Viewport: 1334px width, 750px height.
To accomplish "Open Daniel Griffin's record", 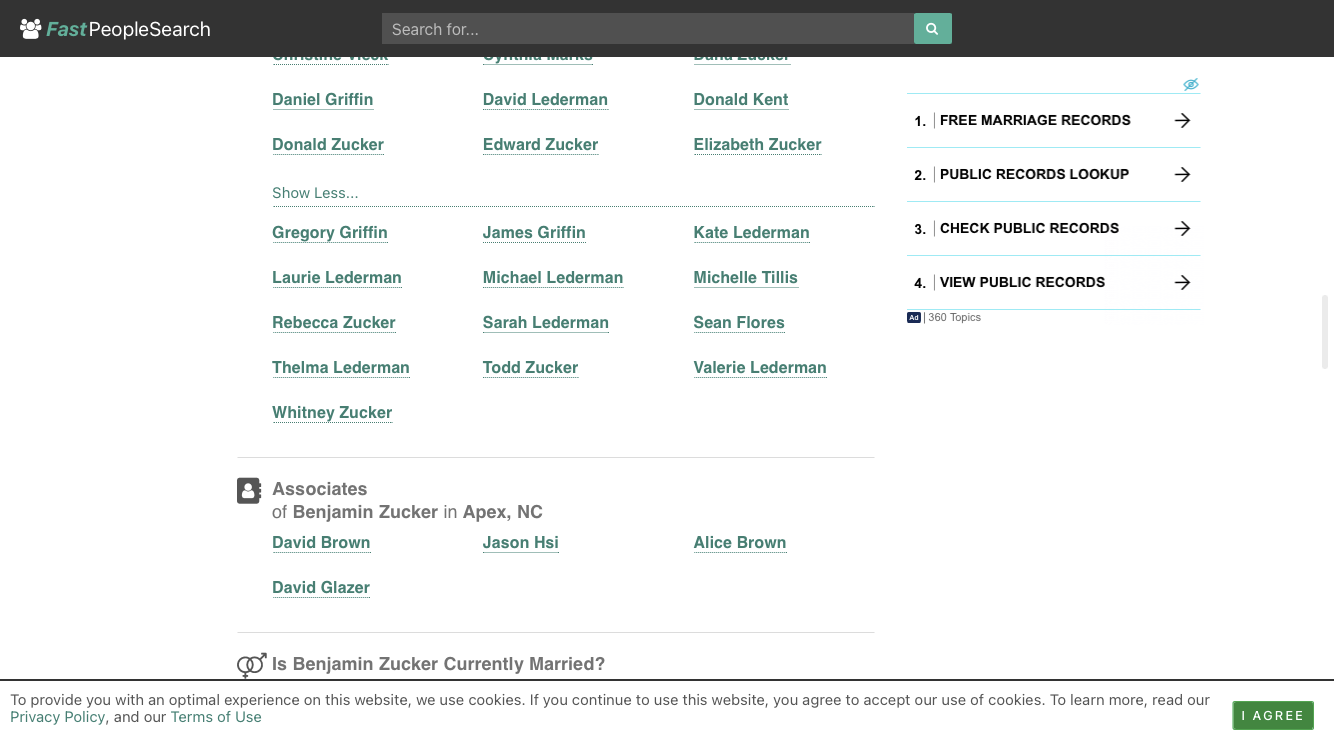I will tap(322, 99).
